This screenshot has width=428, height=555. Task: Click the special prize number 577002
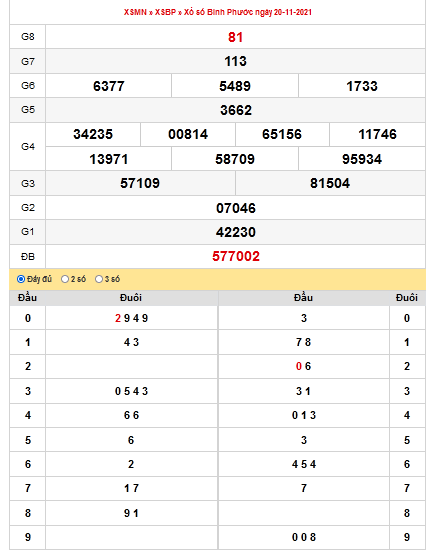[x=236, y=256]
